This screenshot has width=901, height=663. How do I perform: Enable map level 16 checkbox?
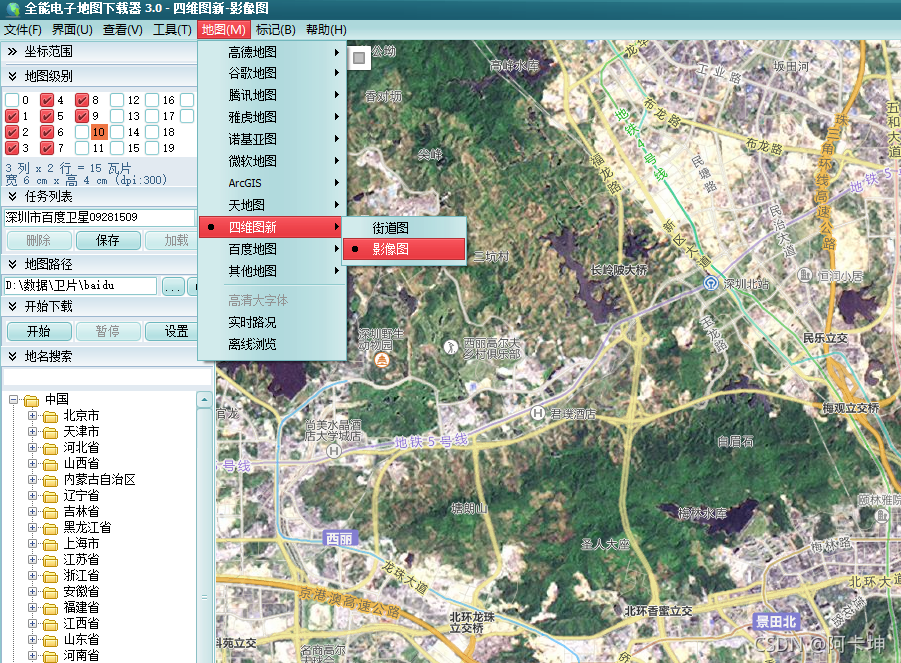tap(152, 100)
